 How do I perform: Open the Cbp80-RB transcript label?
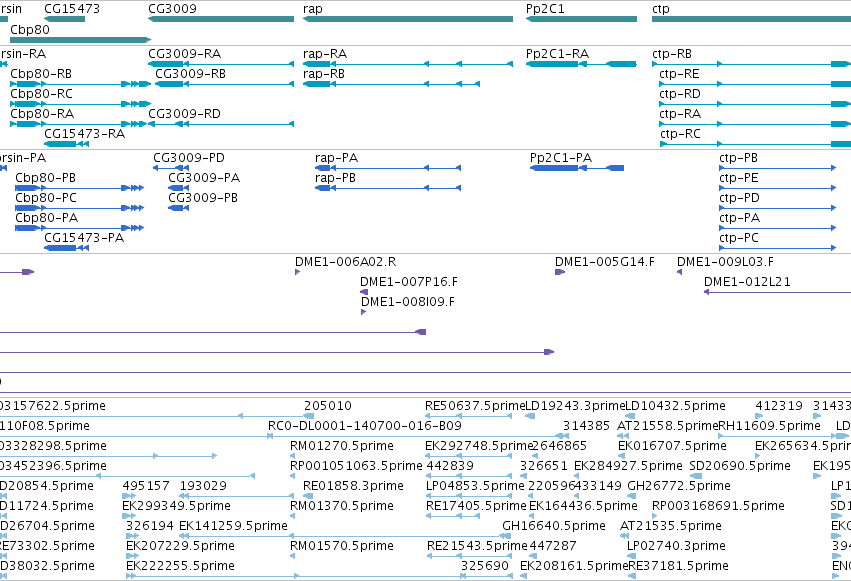coord(41,74)
